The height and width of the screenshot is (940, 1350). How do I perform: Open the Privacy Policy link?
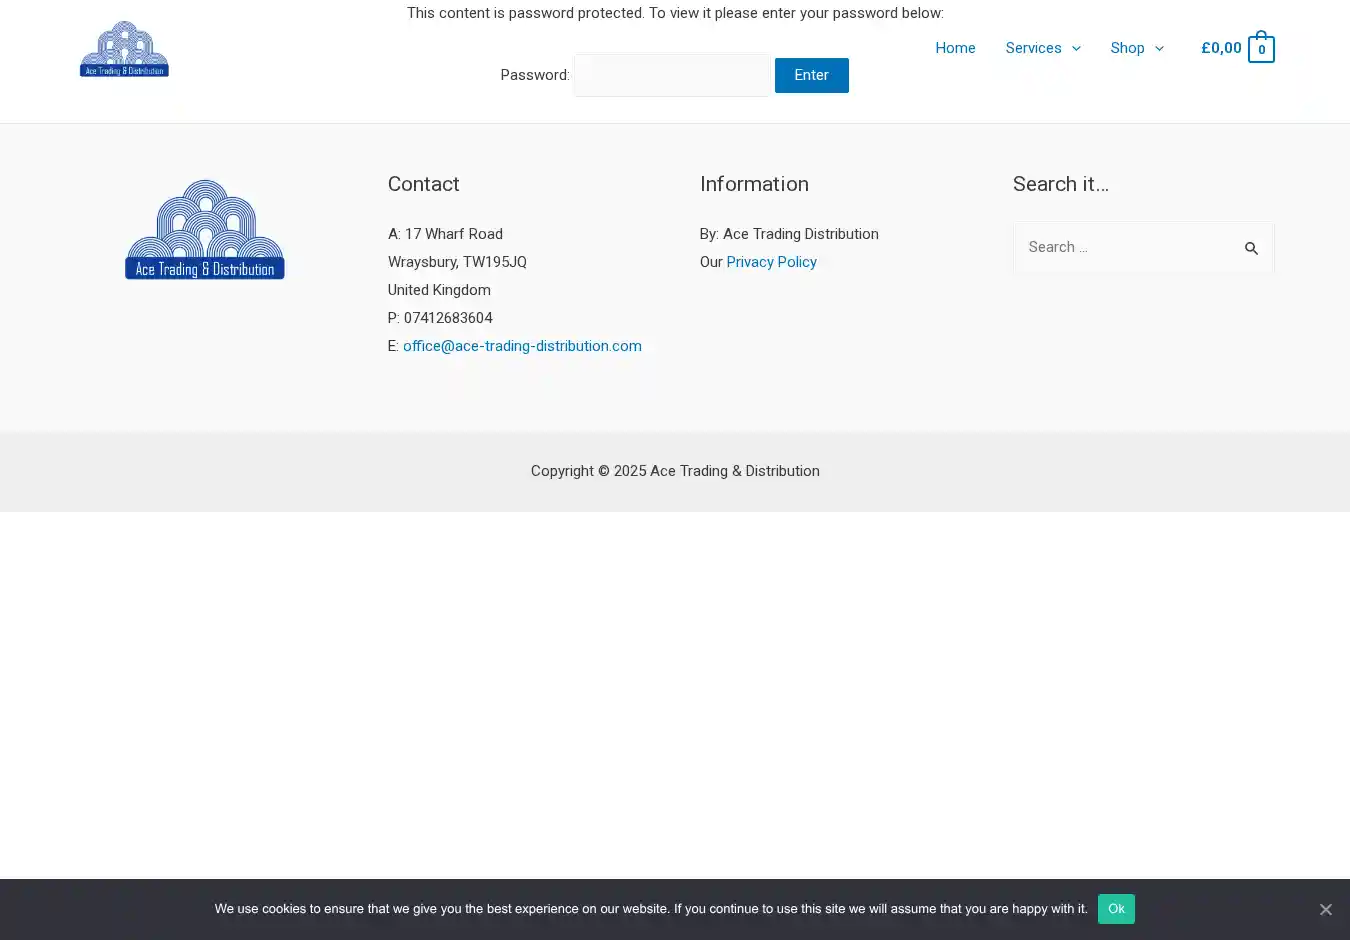click(771, 262)
